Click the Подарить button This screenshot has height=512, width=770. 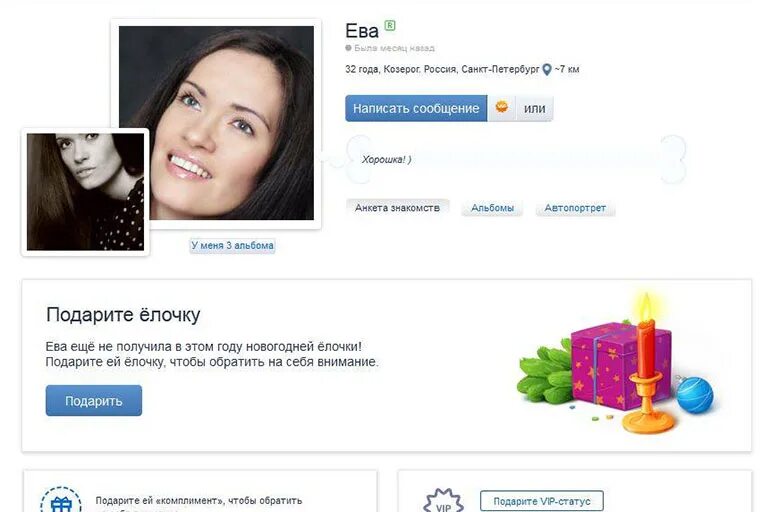(x=94, y=401)
